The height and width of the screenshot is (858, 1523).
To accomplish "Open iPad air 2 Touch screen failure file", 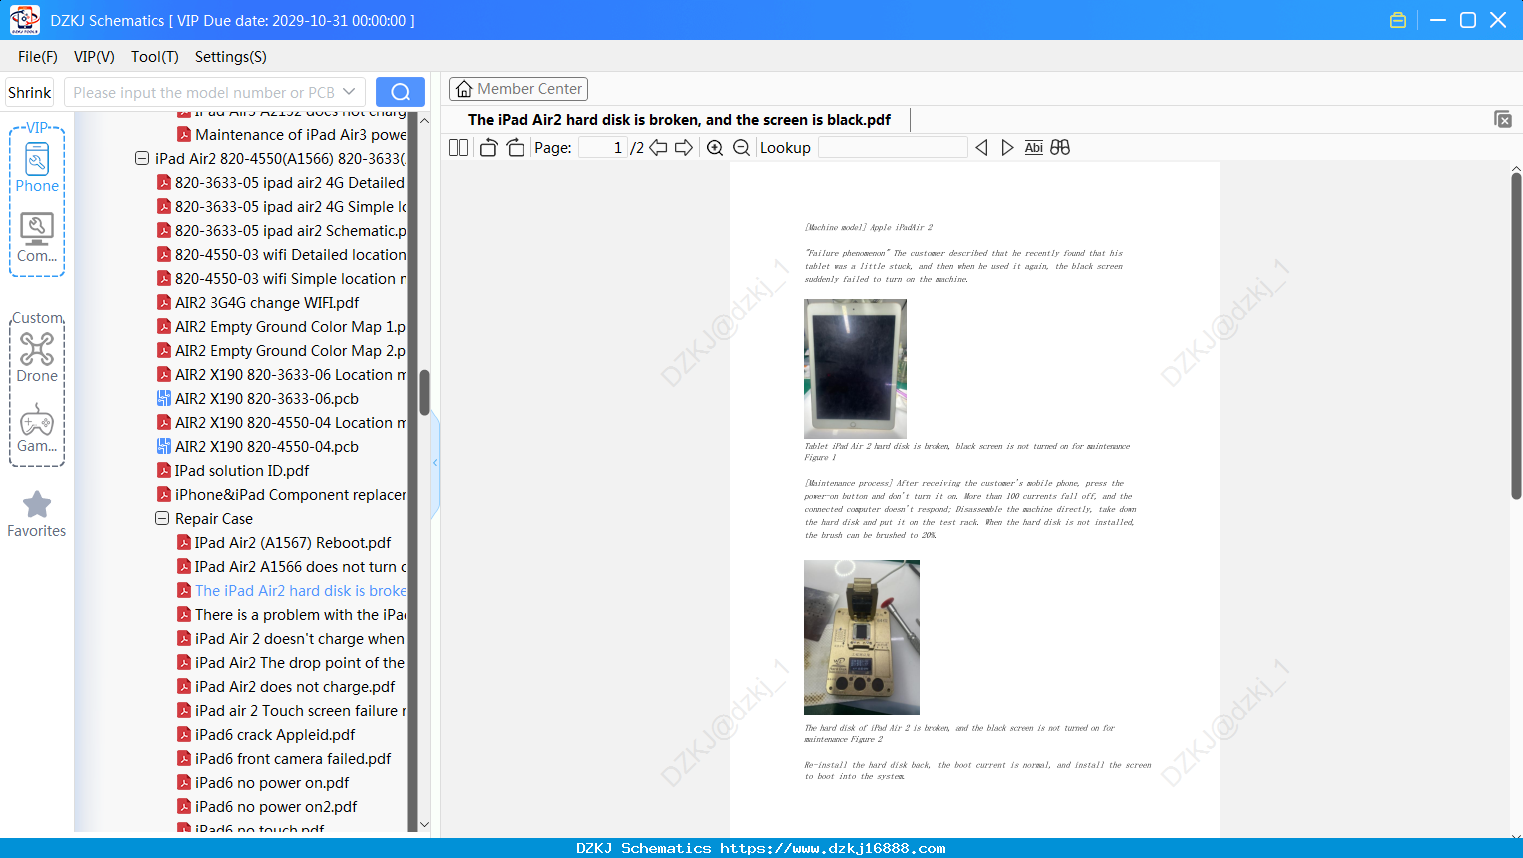I will 291,711.
